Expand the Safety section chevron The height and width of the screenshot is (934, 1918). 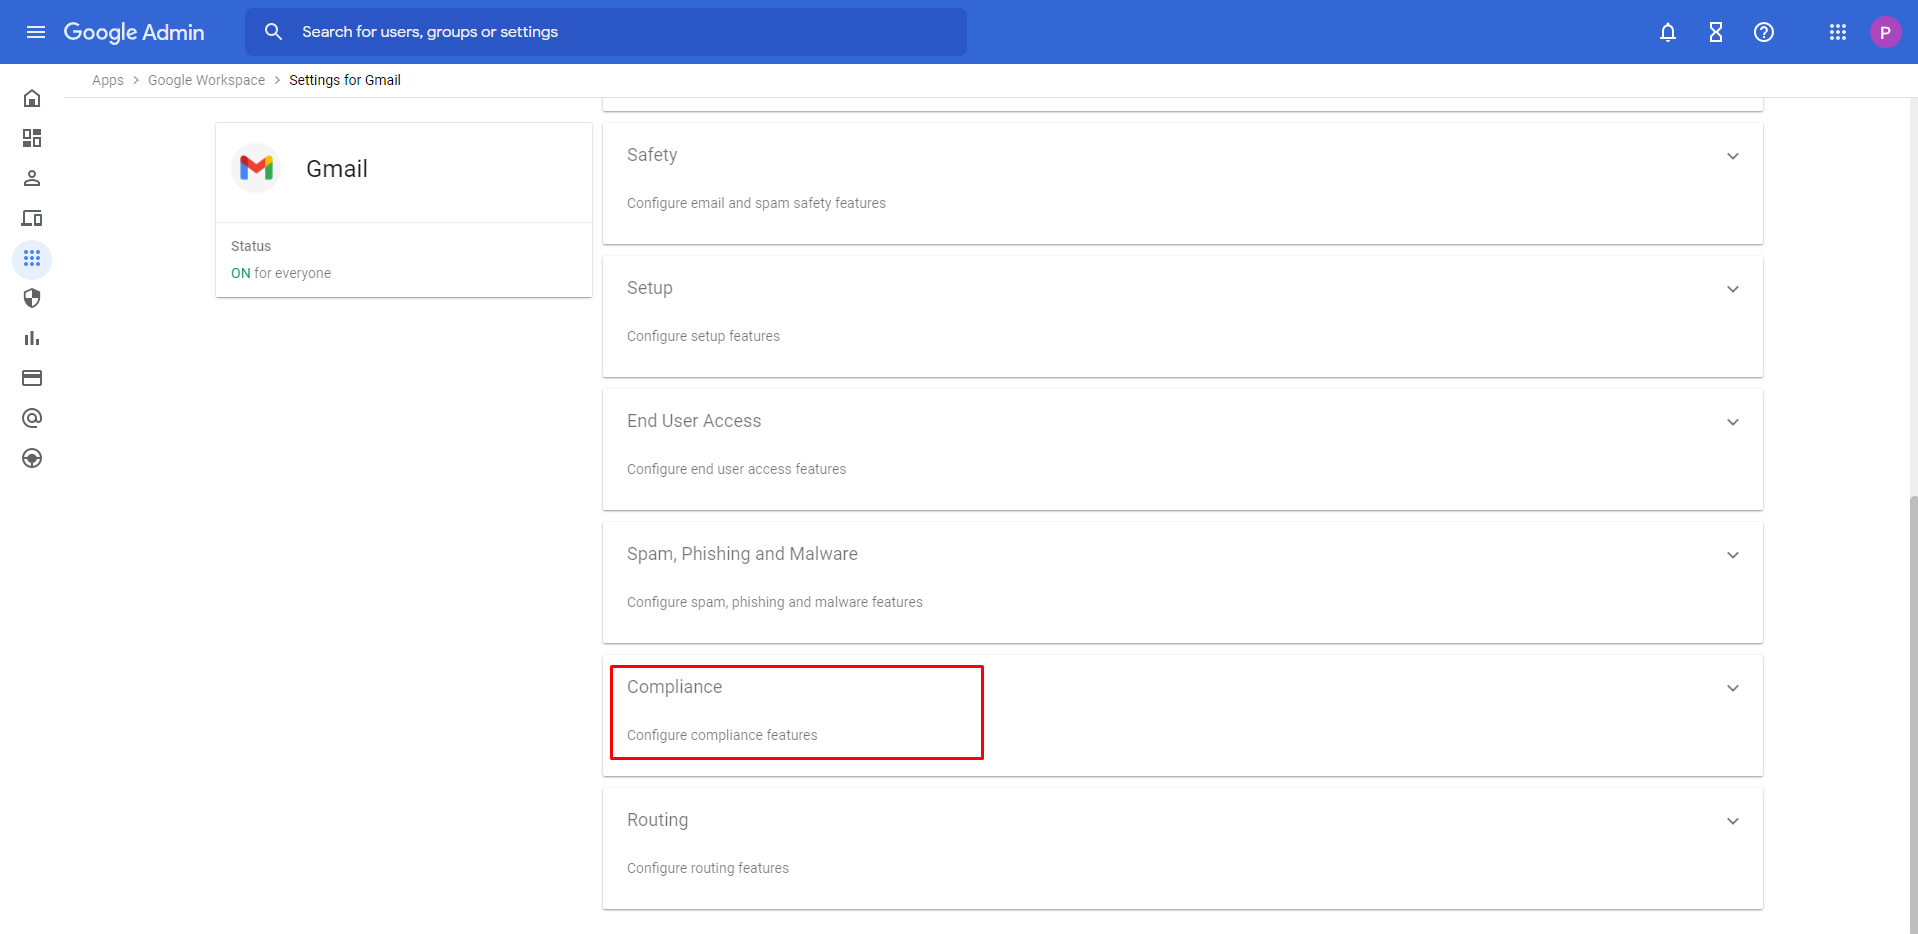(x=1733, y=156)
